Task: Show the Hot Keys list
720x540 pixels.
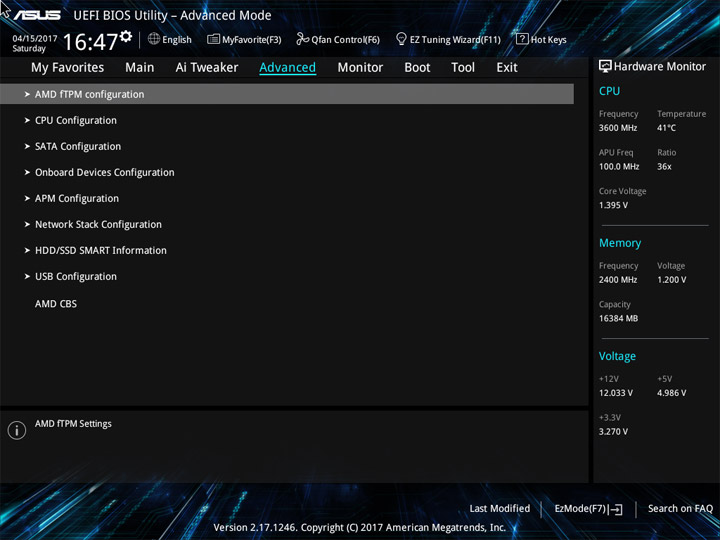Action: point(541,39)
